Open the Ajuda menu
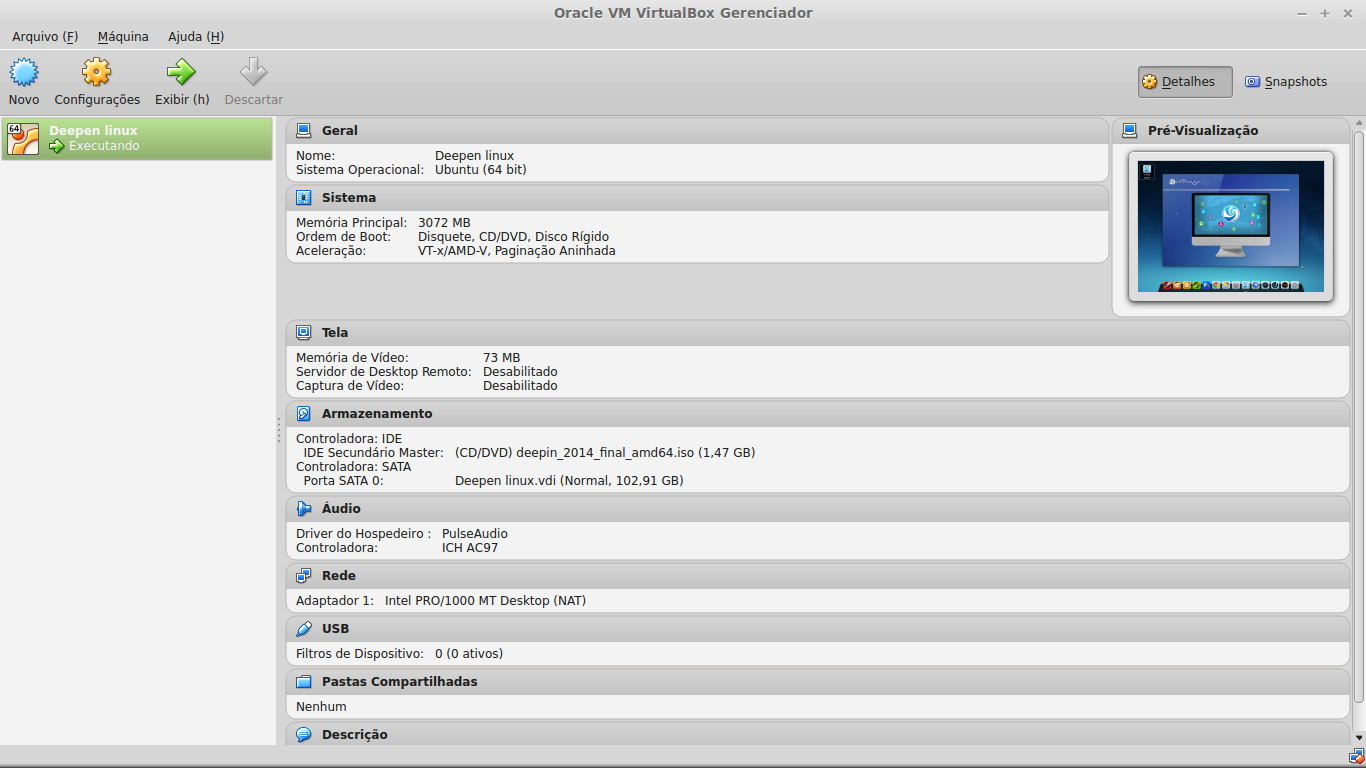 [196, 37]
